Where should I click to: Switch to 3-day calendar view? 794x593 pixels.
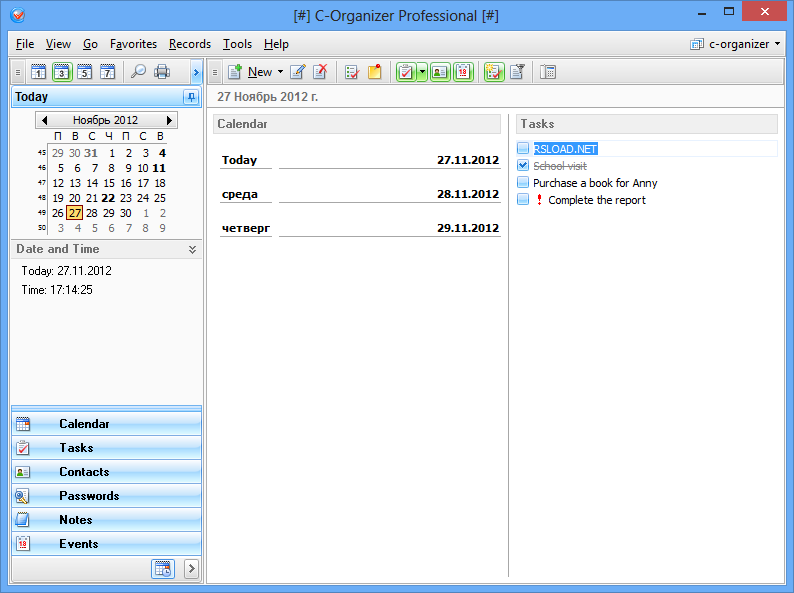point(62,72)
